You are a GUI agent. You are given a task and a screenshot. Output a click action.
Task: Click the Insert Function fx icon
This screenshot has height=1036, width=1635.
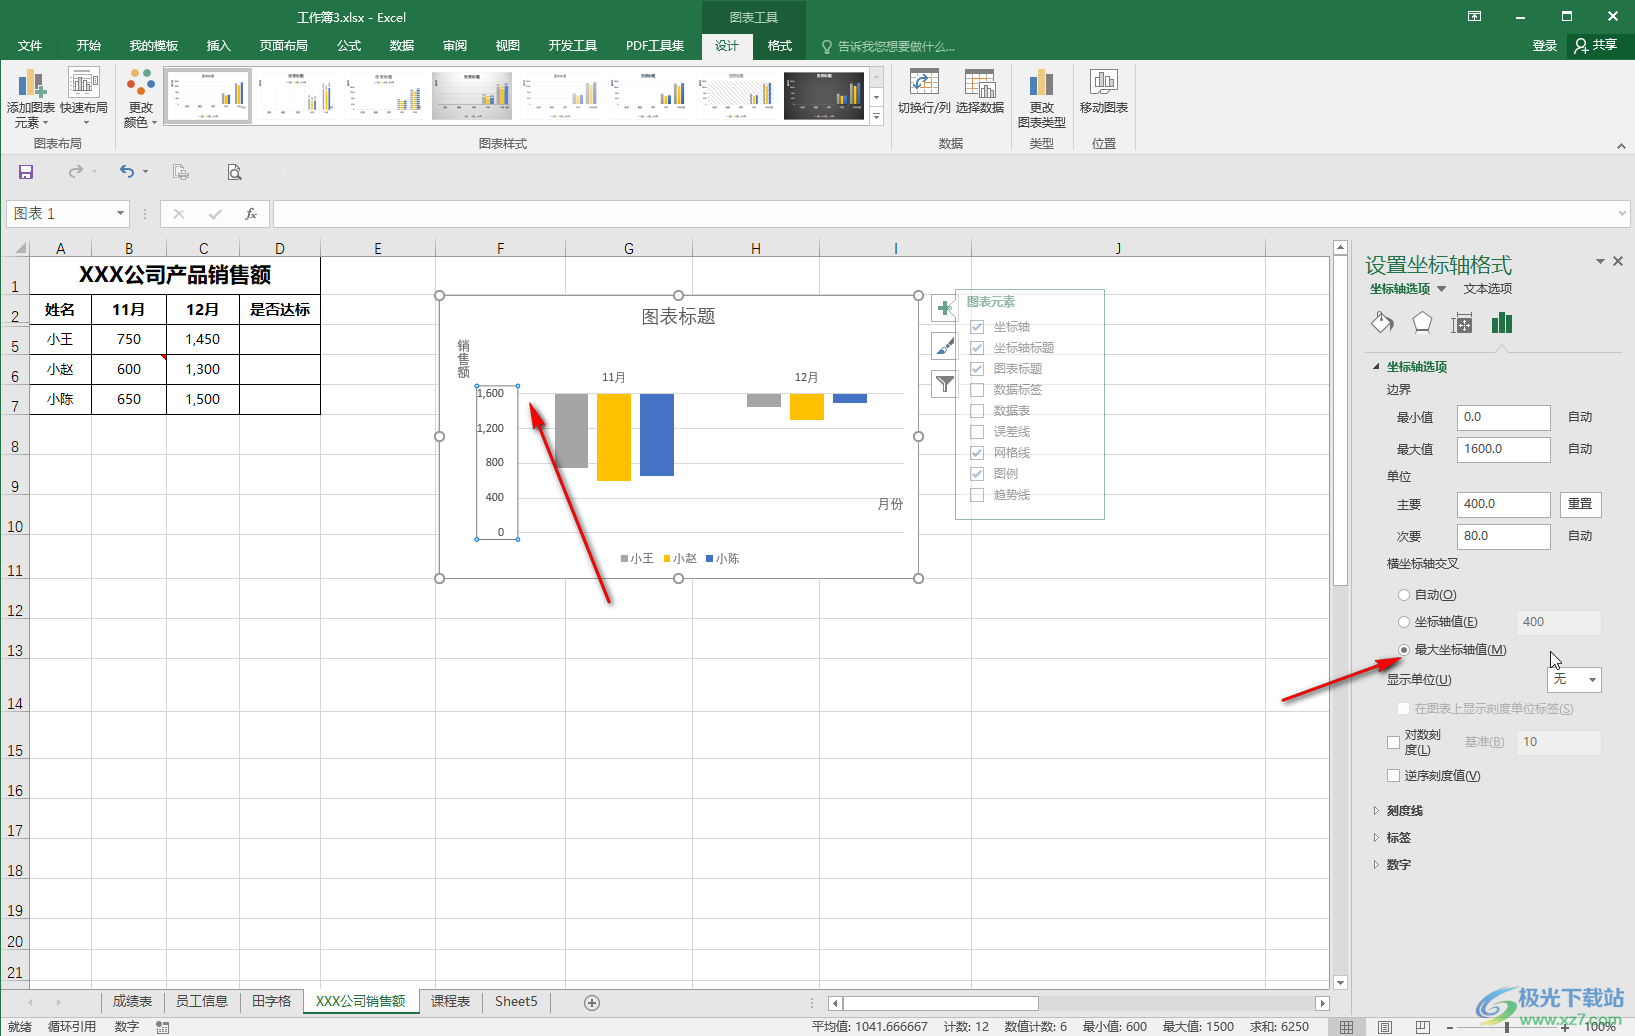click(x=251, y=214)
